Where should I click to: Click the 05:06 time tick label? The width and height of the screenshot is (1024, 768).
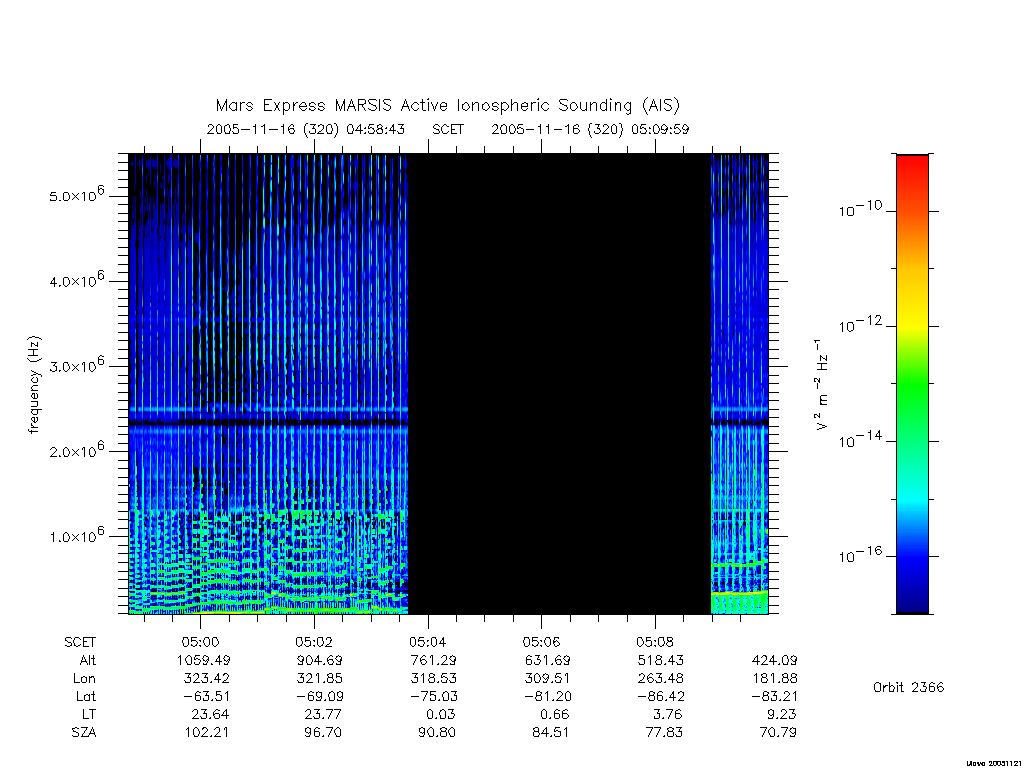[541, 642]
